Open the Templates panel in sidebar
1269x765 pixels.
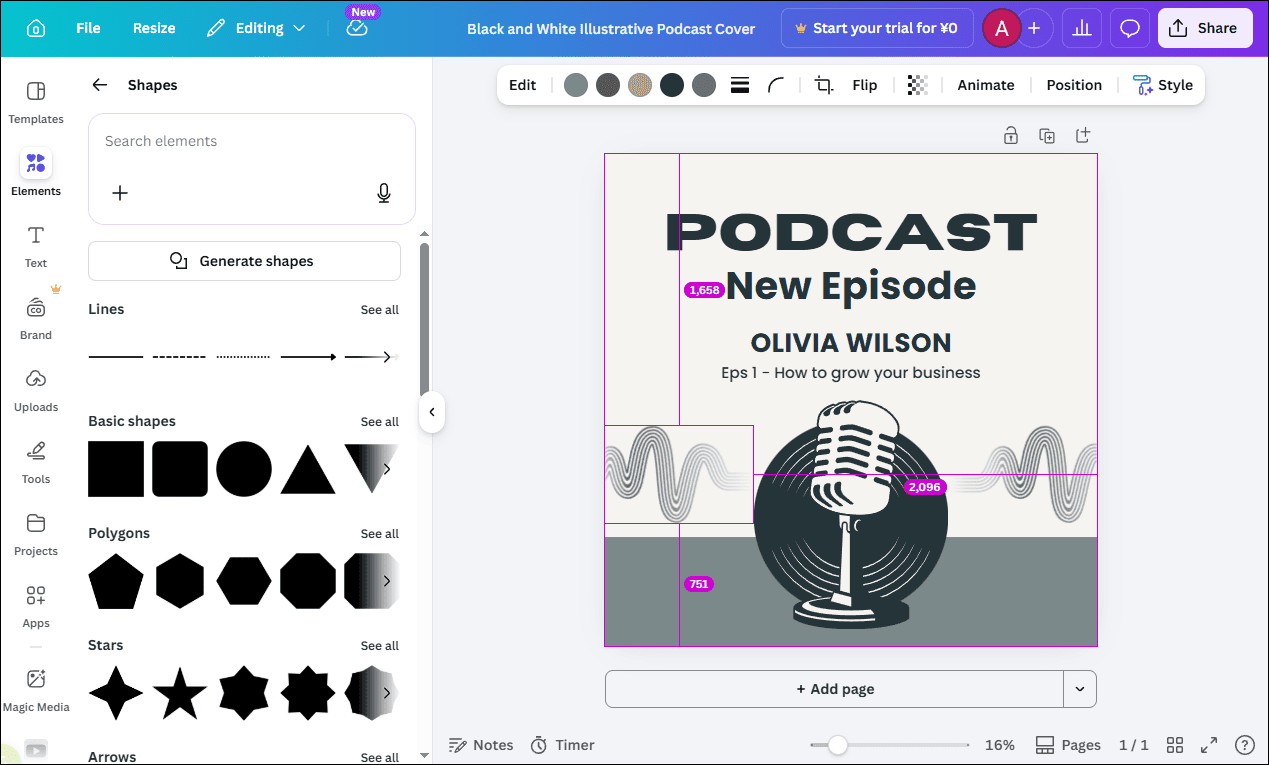35,100
